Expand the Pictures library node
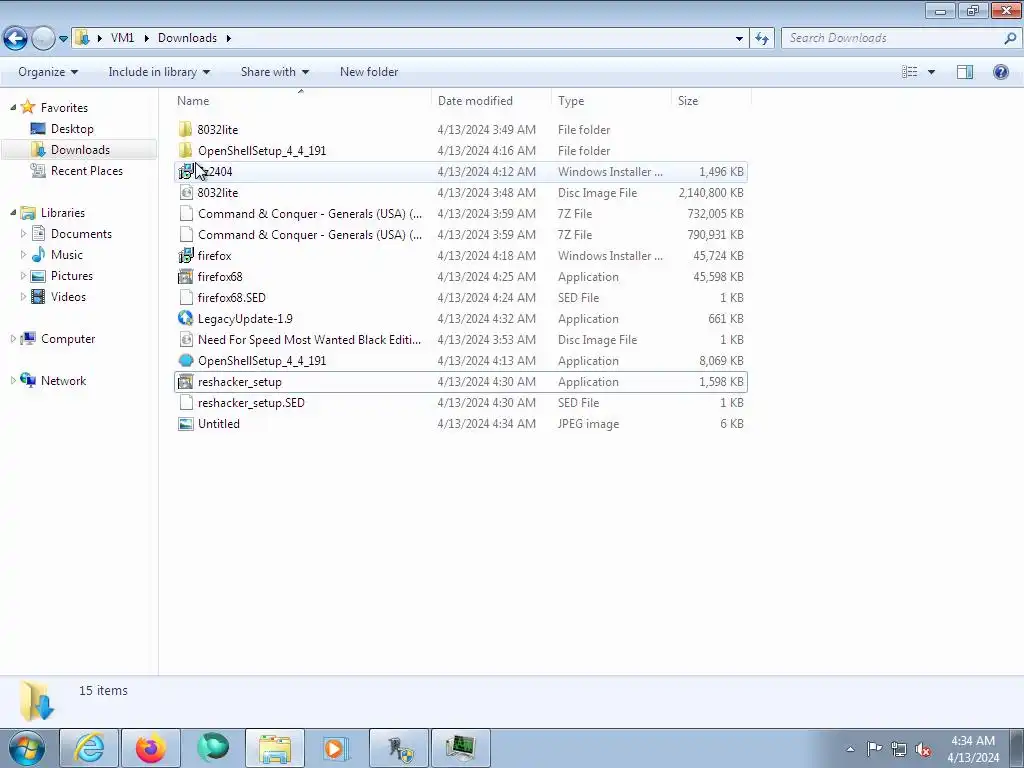 pyautogui.click(x=24, y=276)
